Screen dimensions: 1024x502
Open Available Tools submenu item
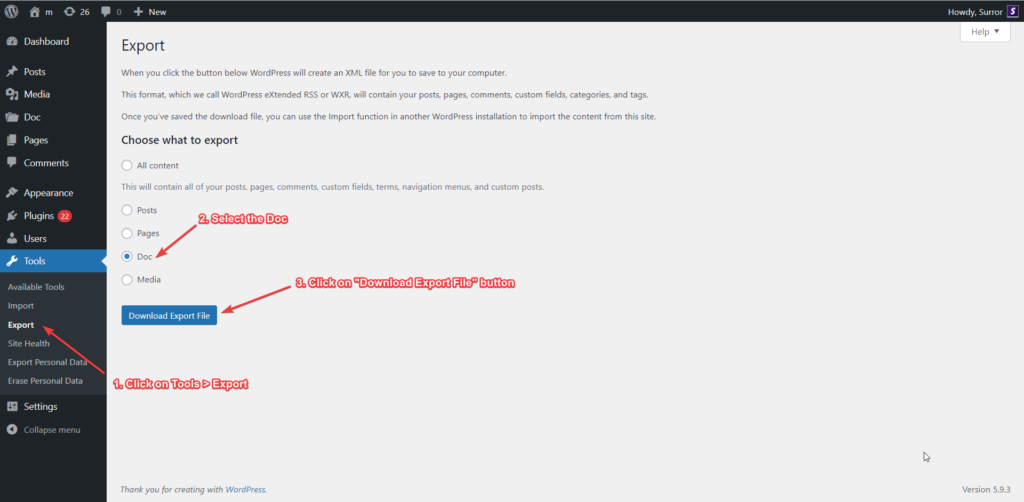pyautogui.click(x=36, y=287)
